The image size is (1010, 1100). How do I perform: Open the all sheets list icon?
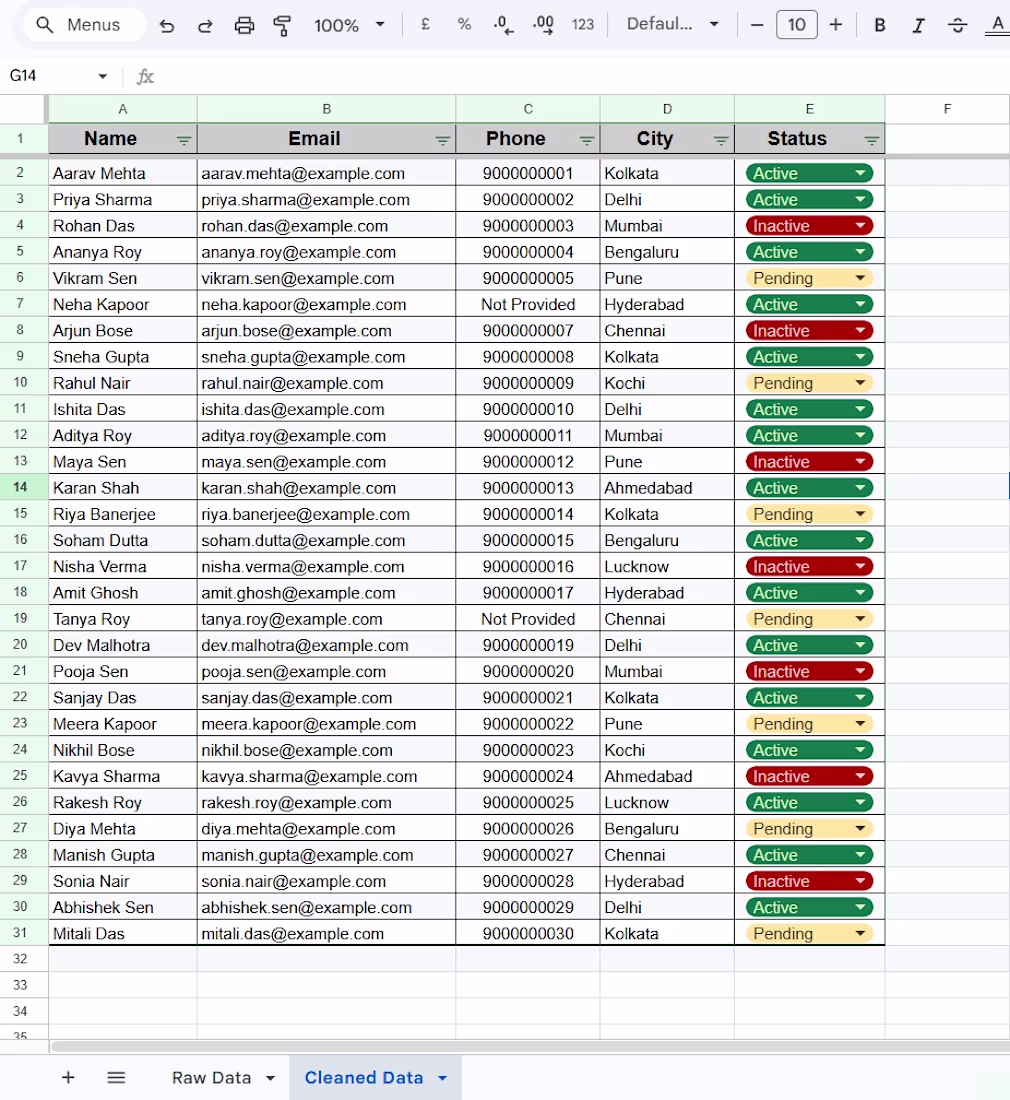[x=116, y=1077]
